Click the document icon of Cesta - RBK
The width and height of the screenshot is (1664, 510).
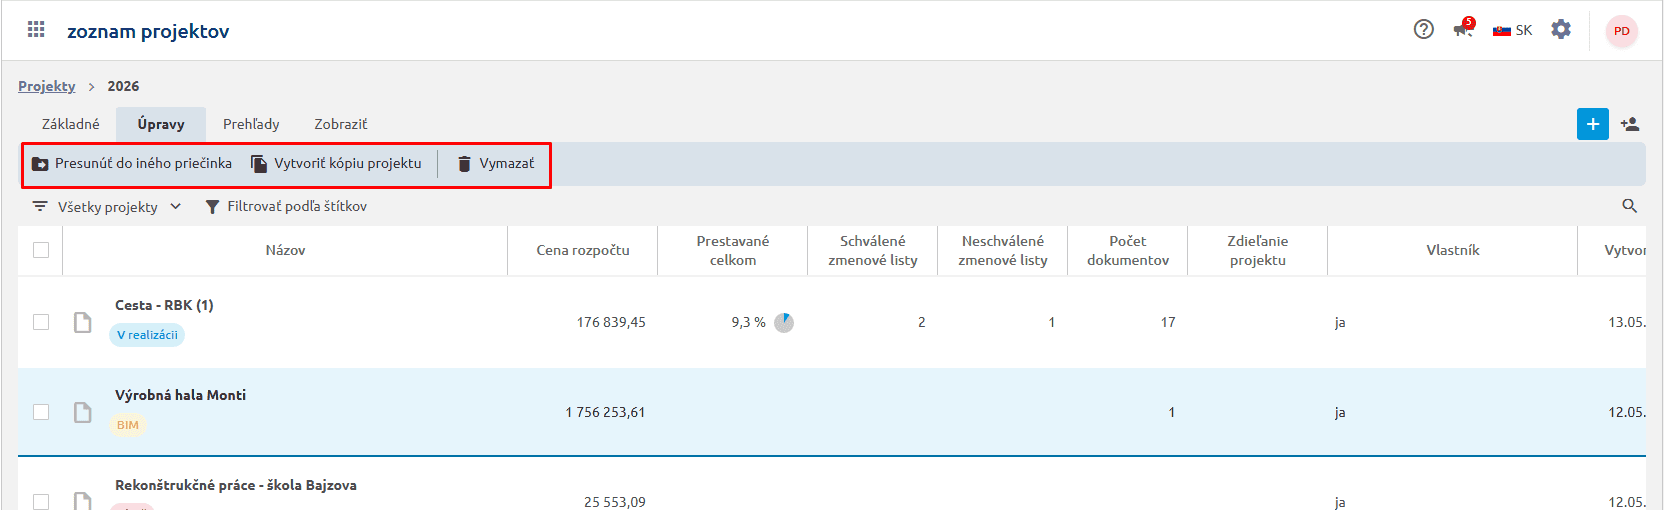coord(83,322)
